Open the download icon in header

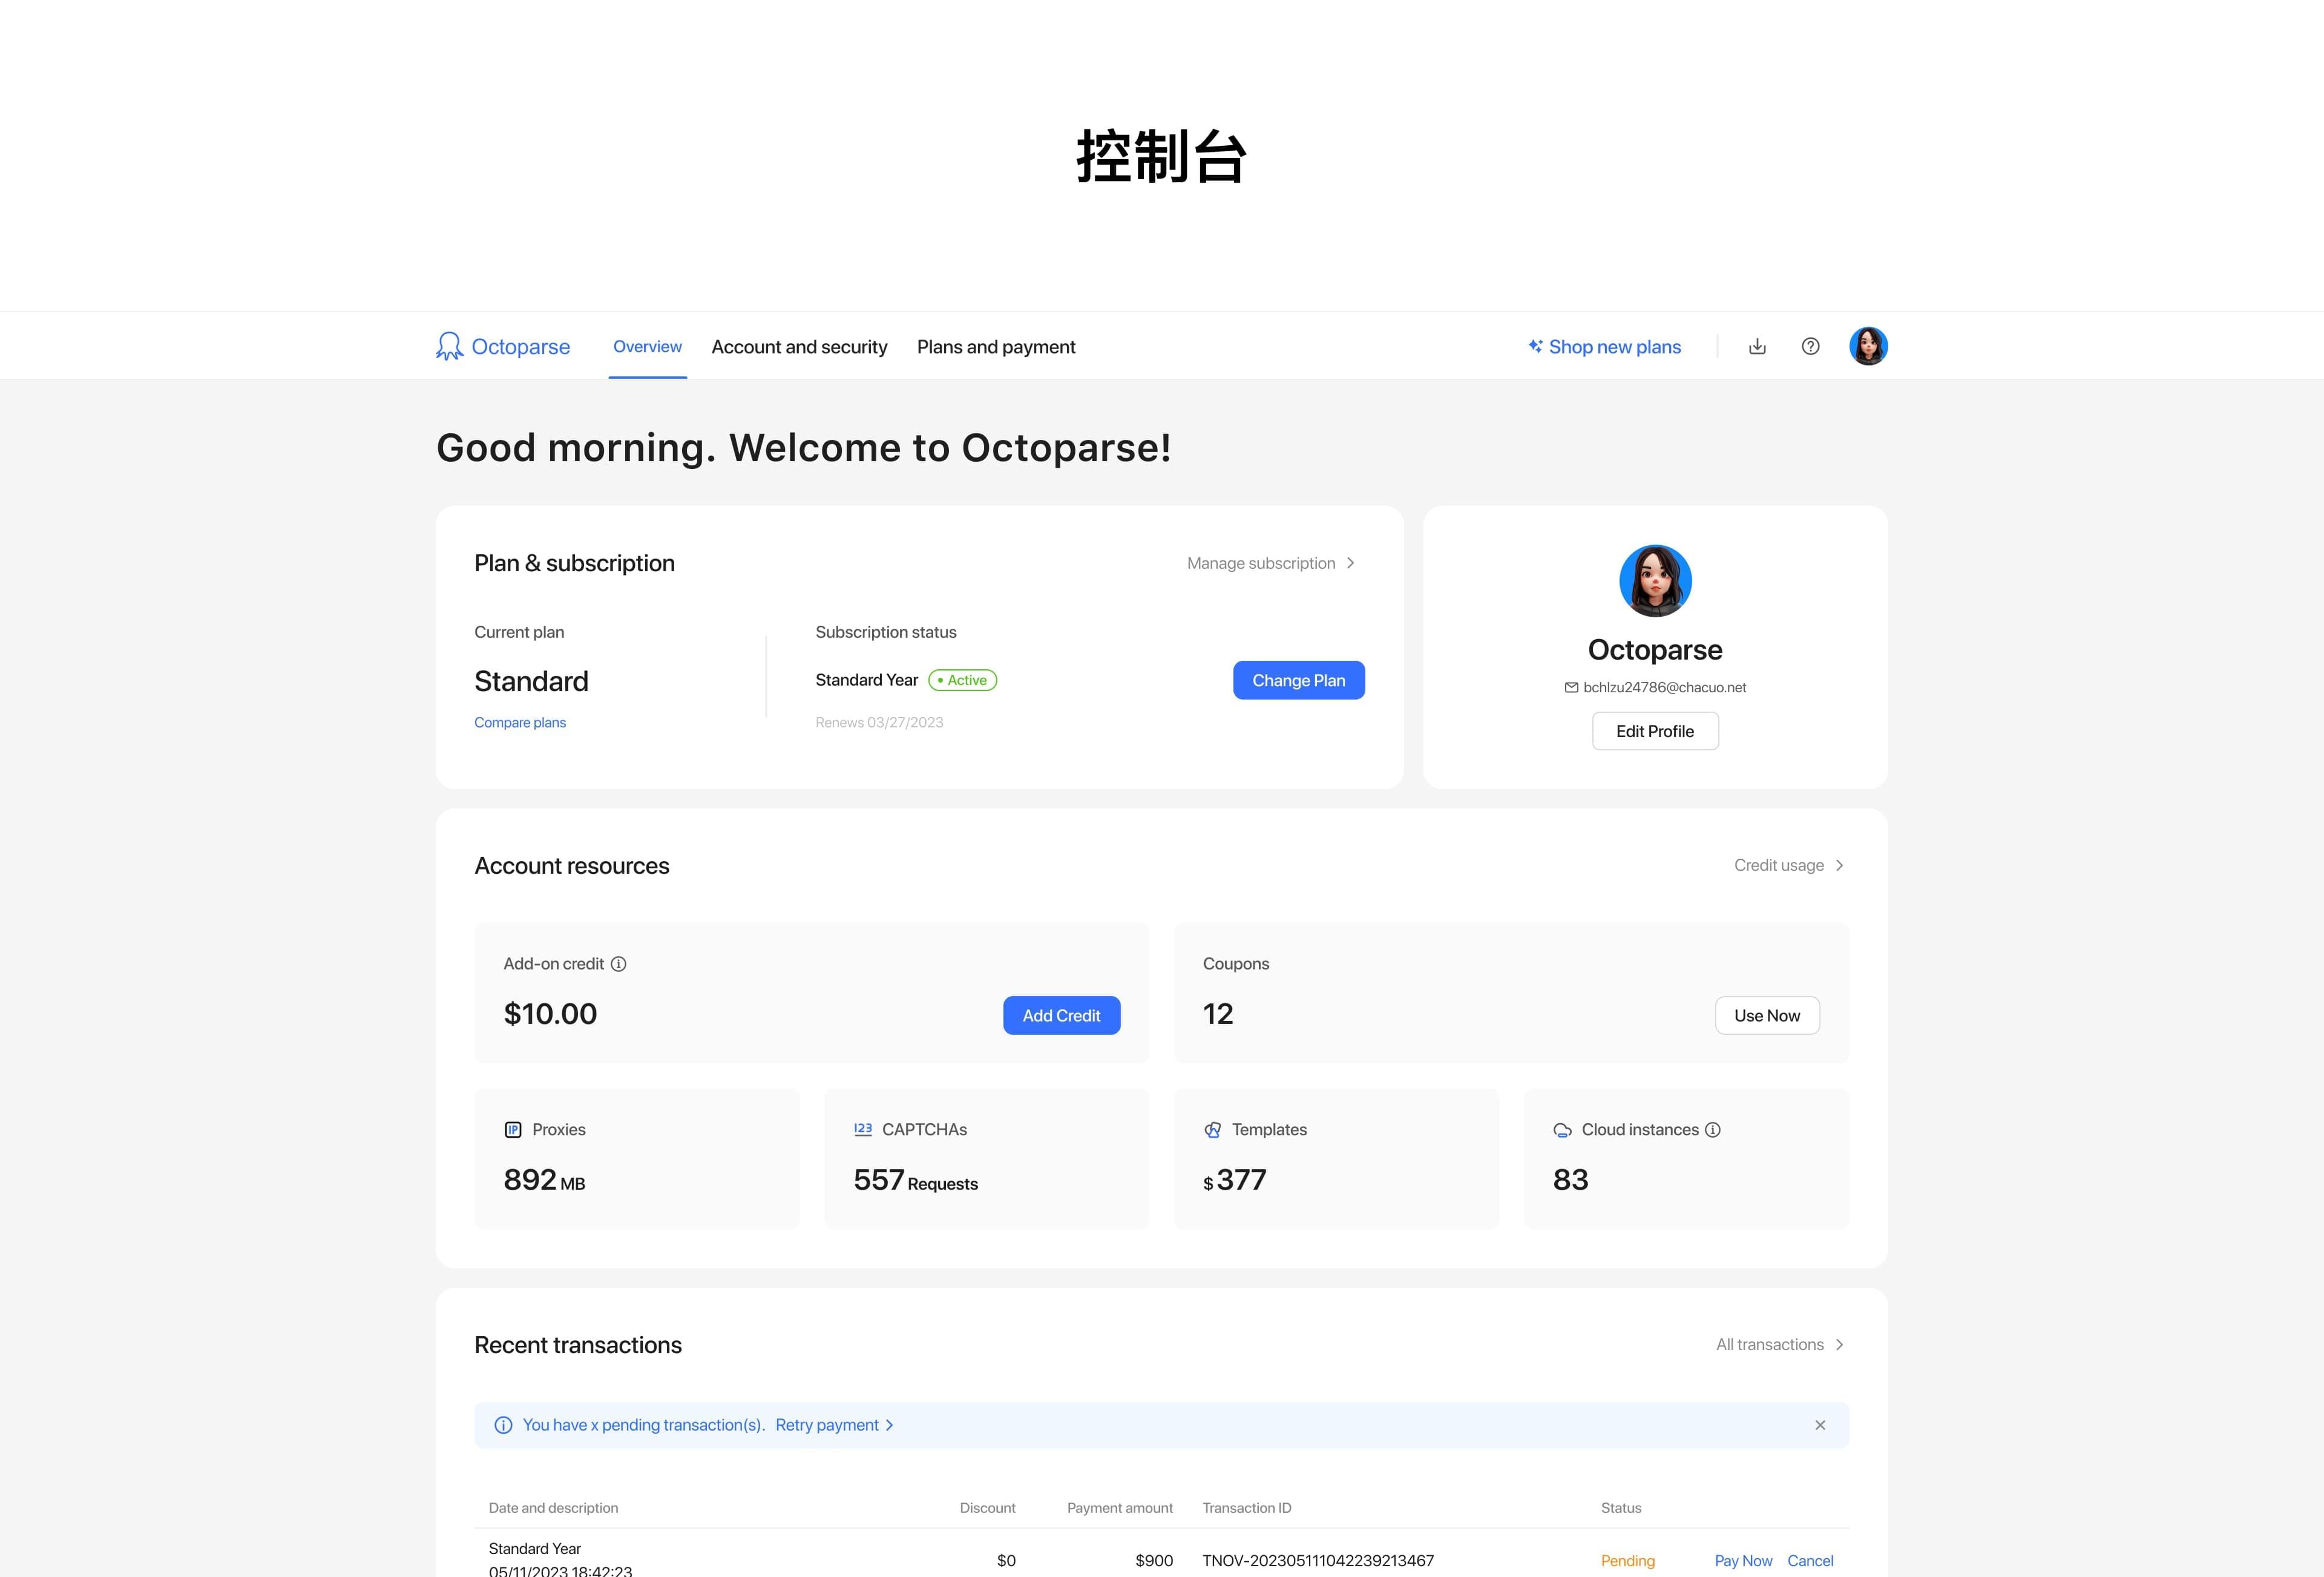(1757, 346)
